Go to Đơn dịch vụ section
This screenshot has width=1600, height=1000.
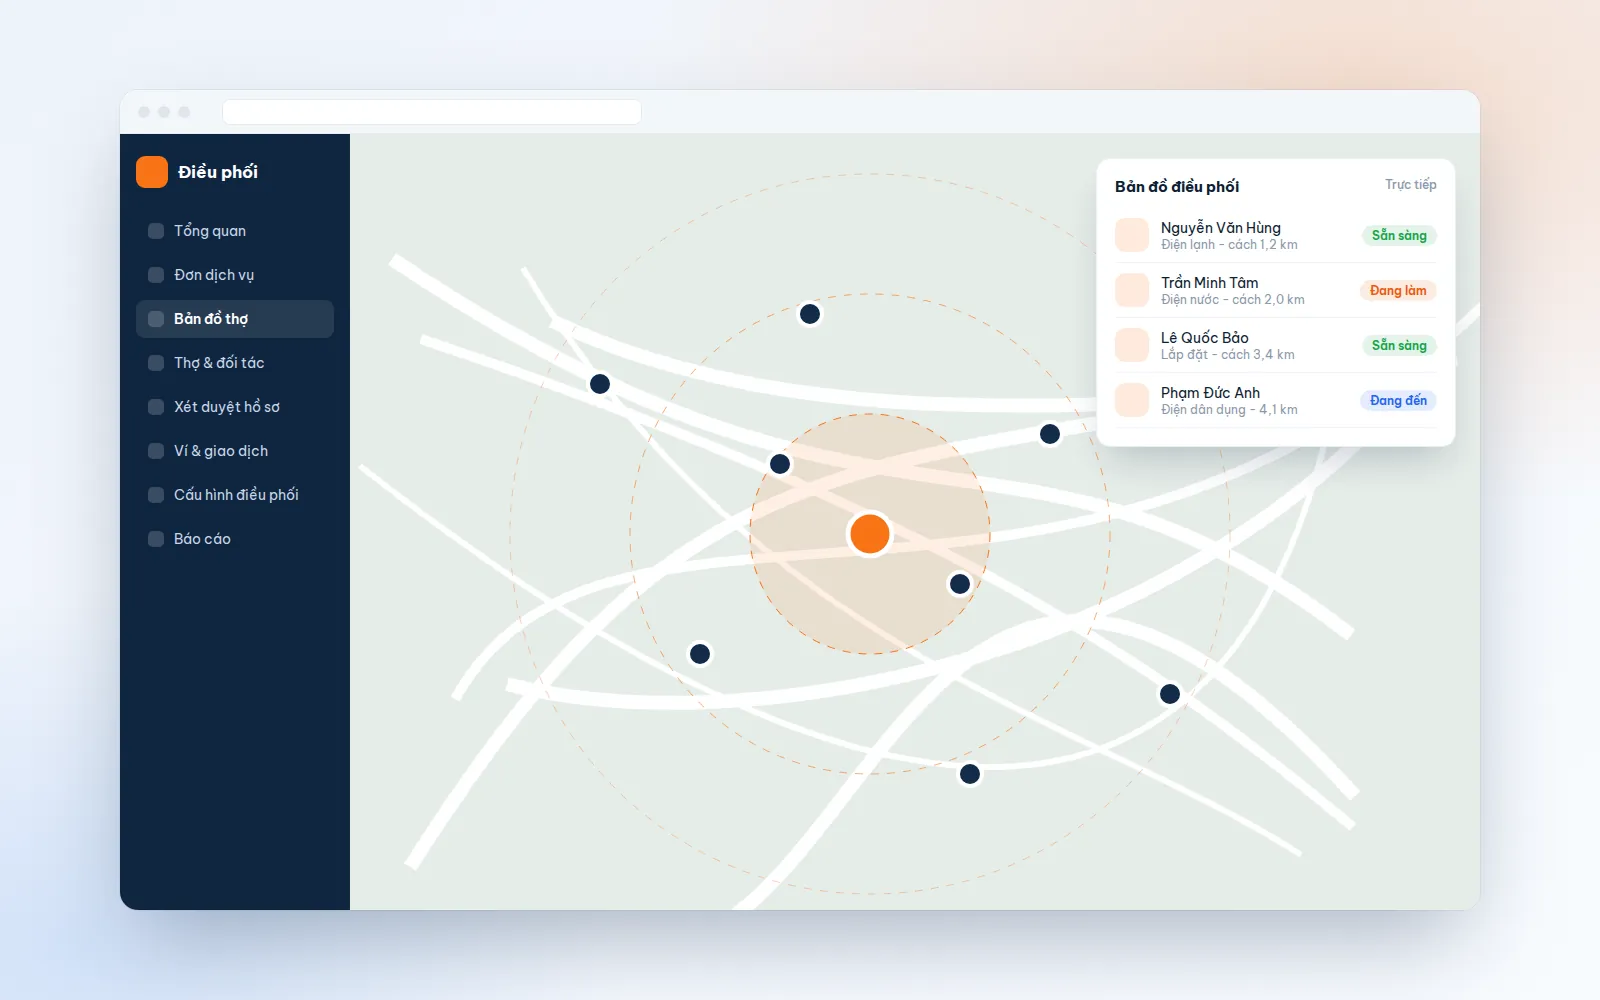(x=235, y=275)
